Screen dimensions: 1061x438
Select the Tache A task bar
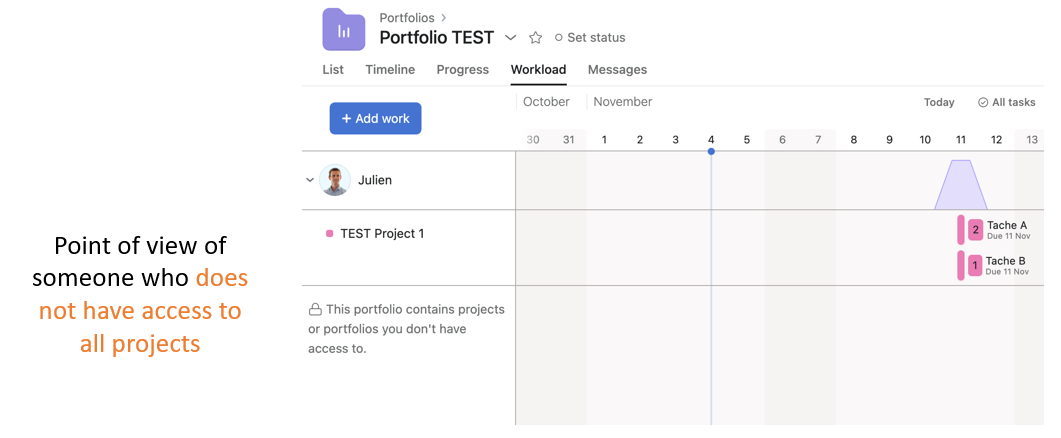coord(1006,230)
